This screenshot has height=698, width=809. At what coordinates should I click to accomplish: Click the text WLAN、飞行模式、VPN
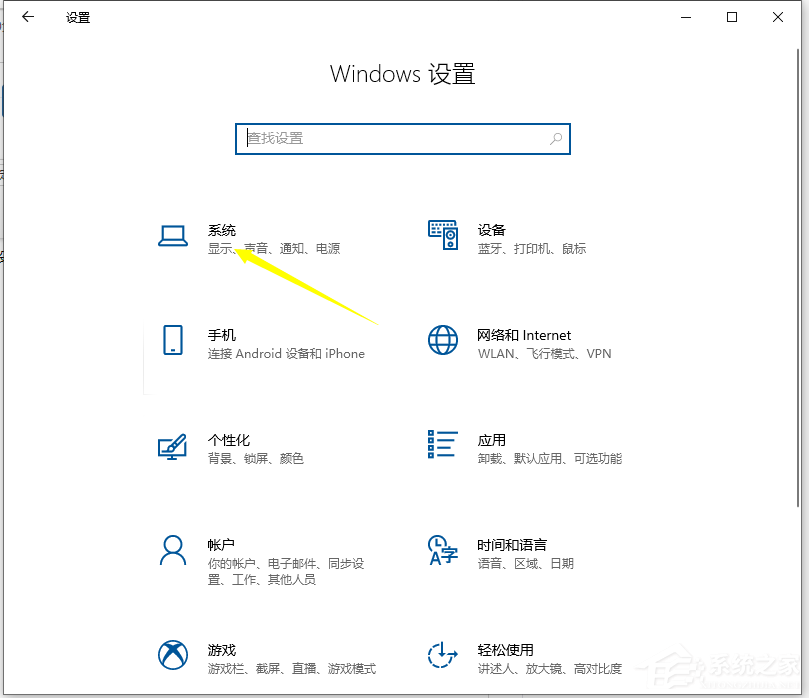[544, 354]
